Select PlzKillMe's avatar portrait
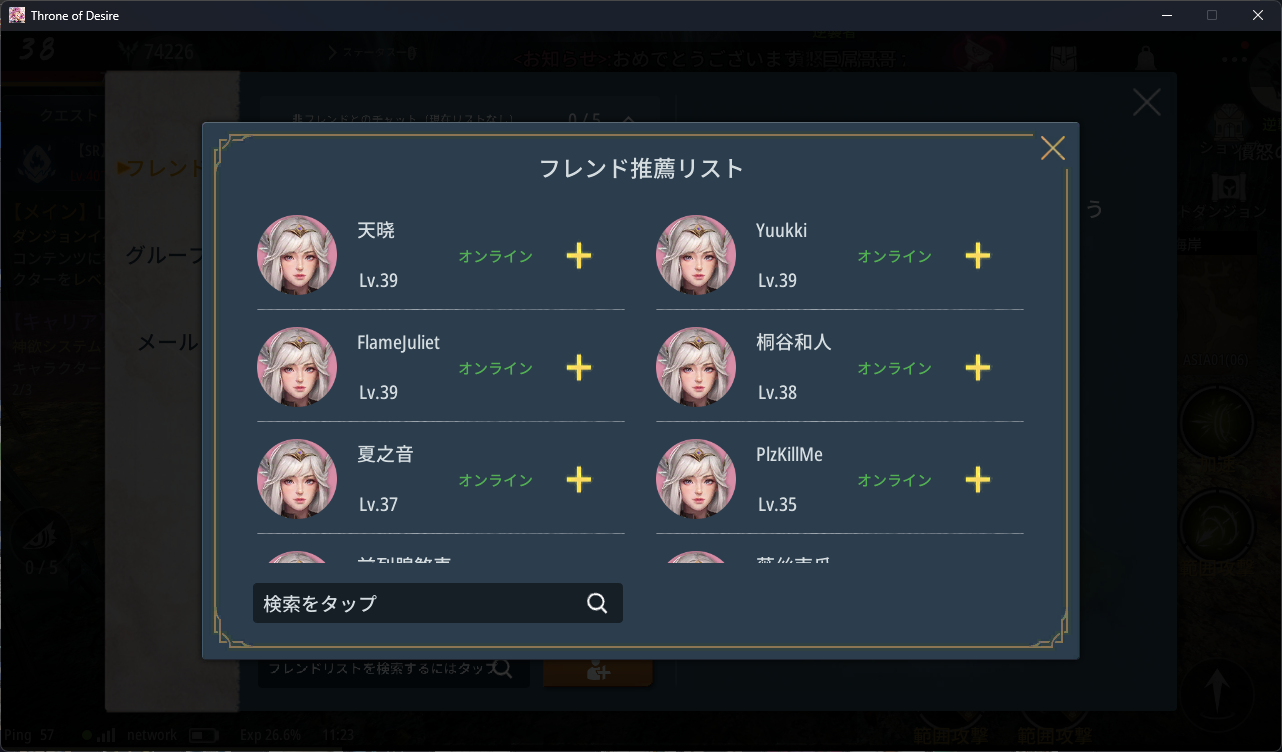Viewport: 1282px width, 752px height. pyautogui.click(x=696, y=479)
